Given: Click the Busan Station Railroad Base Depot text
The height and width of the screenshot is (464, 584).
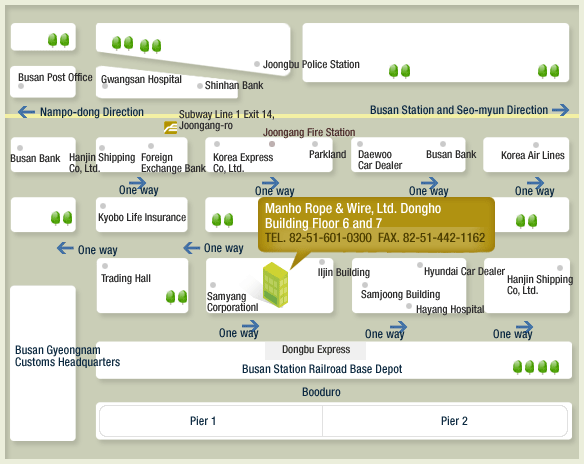Looking at the screenshot, I should click(322, 369).
